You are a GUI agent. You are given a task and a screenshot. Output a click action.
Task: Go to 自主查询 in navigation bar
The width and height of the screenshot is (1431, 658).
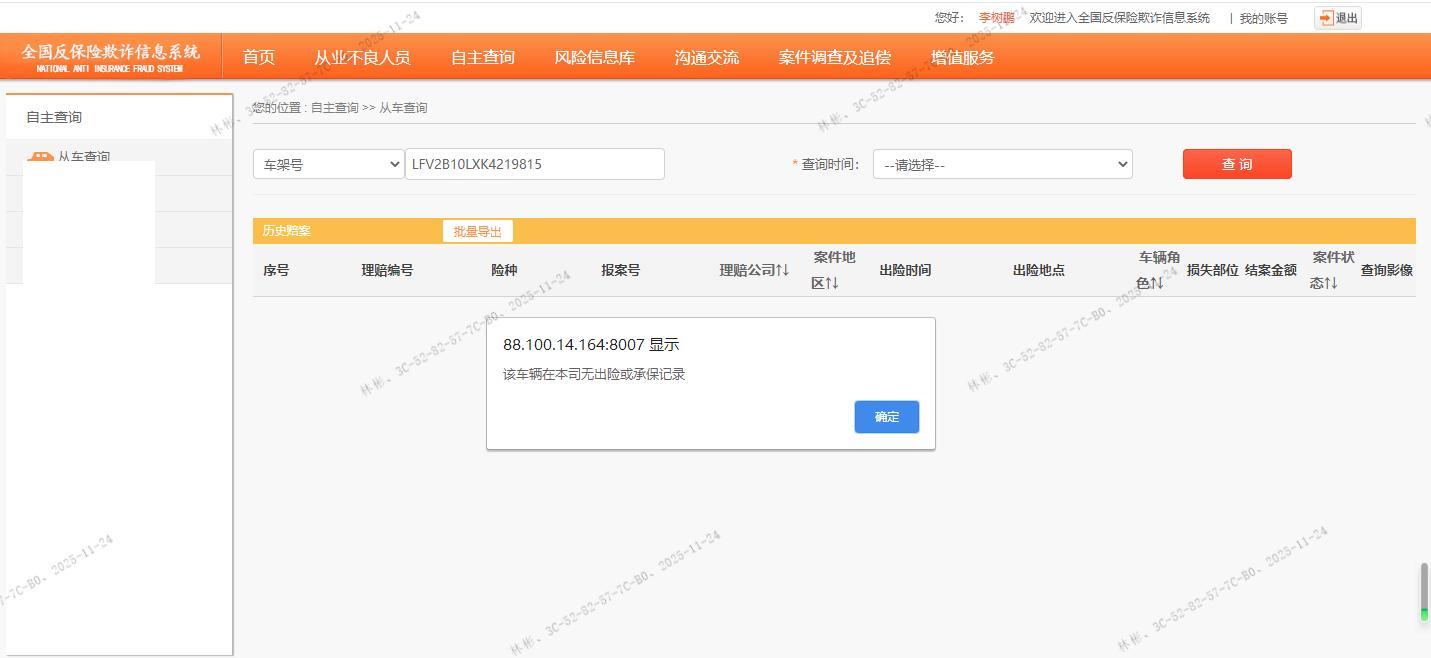click(482, 57)
